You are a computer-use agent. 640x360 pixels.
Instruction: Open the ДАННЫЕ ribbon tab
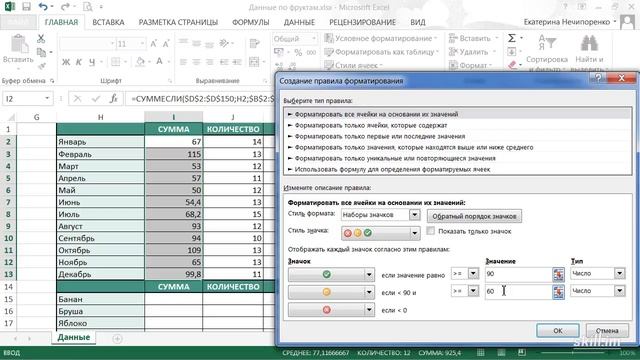pyautogui.click(x=299, y=22)
